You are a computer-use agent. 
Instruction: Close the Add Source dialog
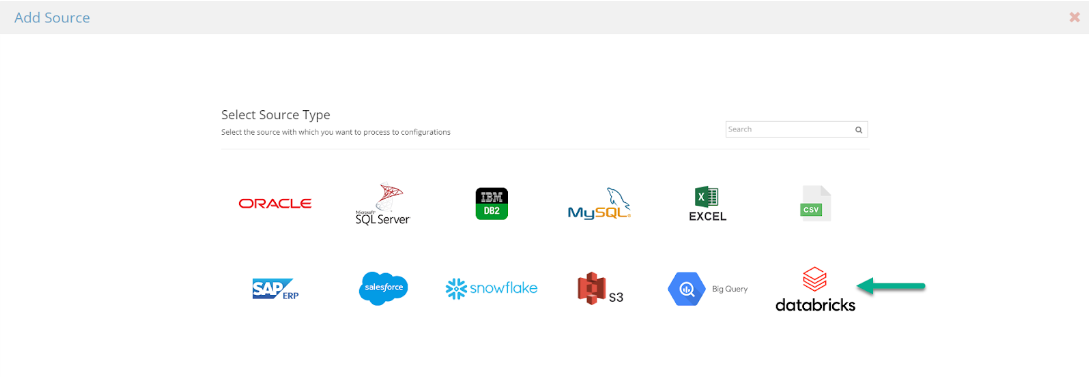(1074, 17)
